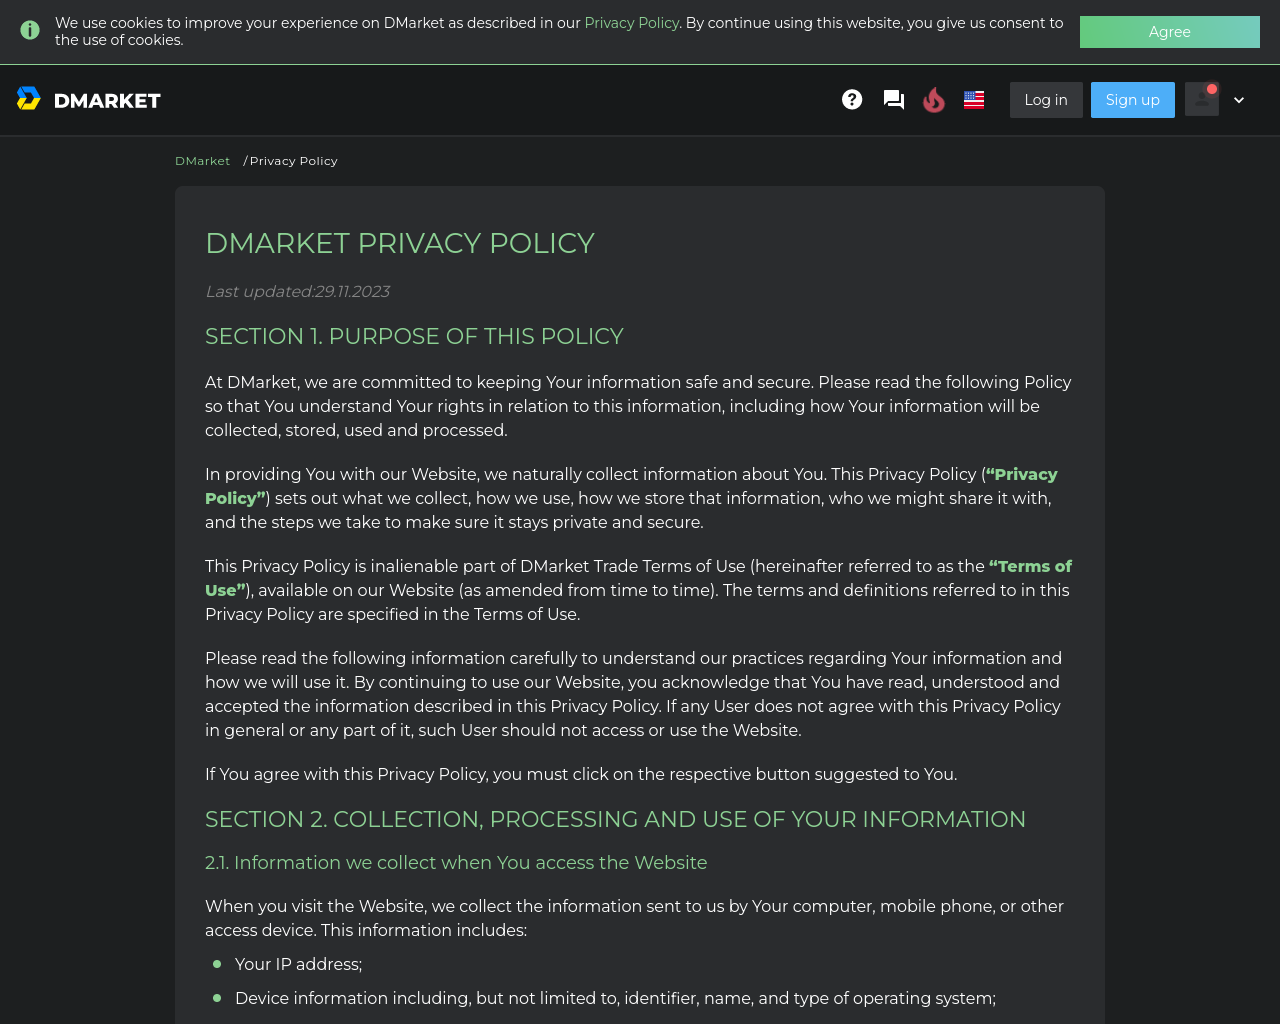The image size is (1280, 1024).
Task: Open Privacy Policy link in cookie banner
Action: tap(632, 23)
